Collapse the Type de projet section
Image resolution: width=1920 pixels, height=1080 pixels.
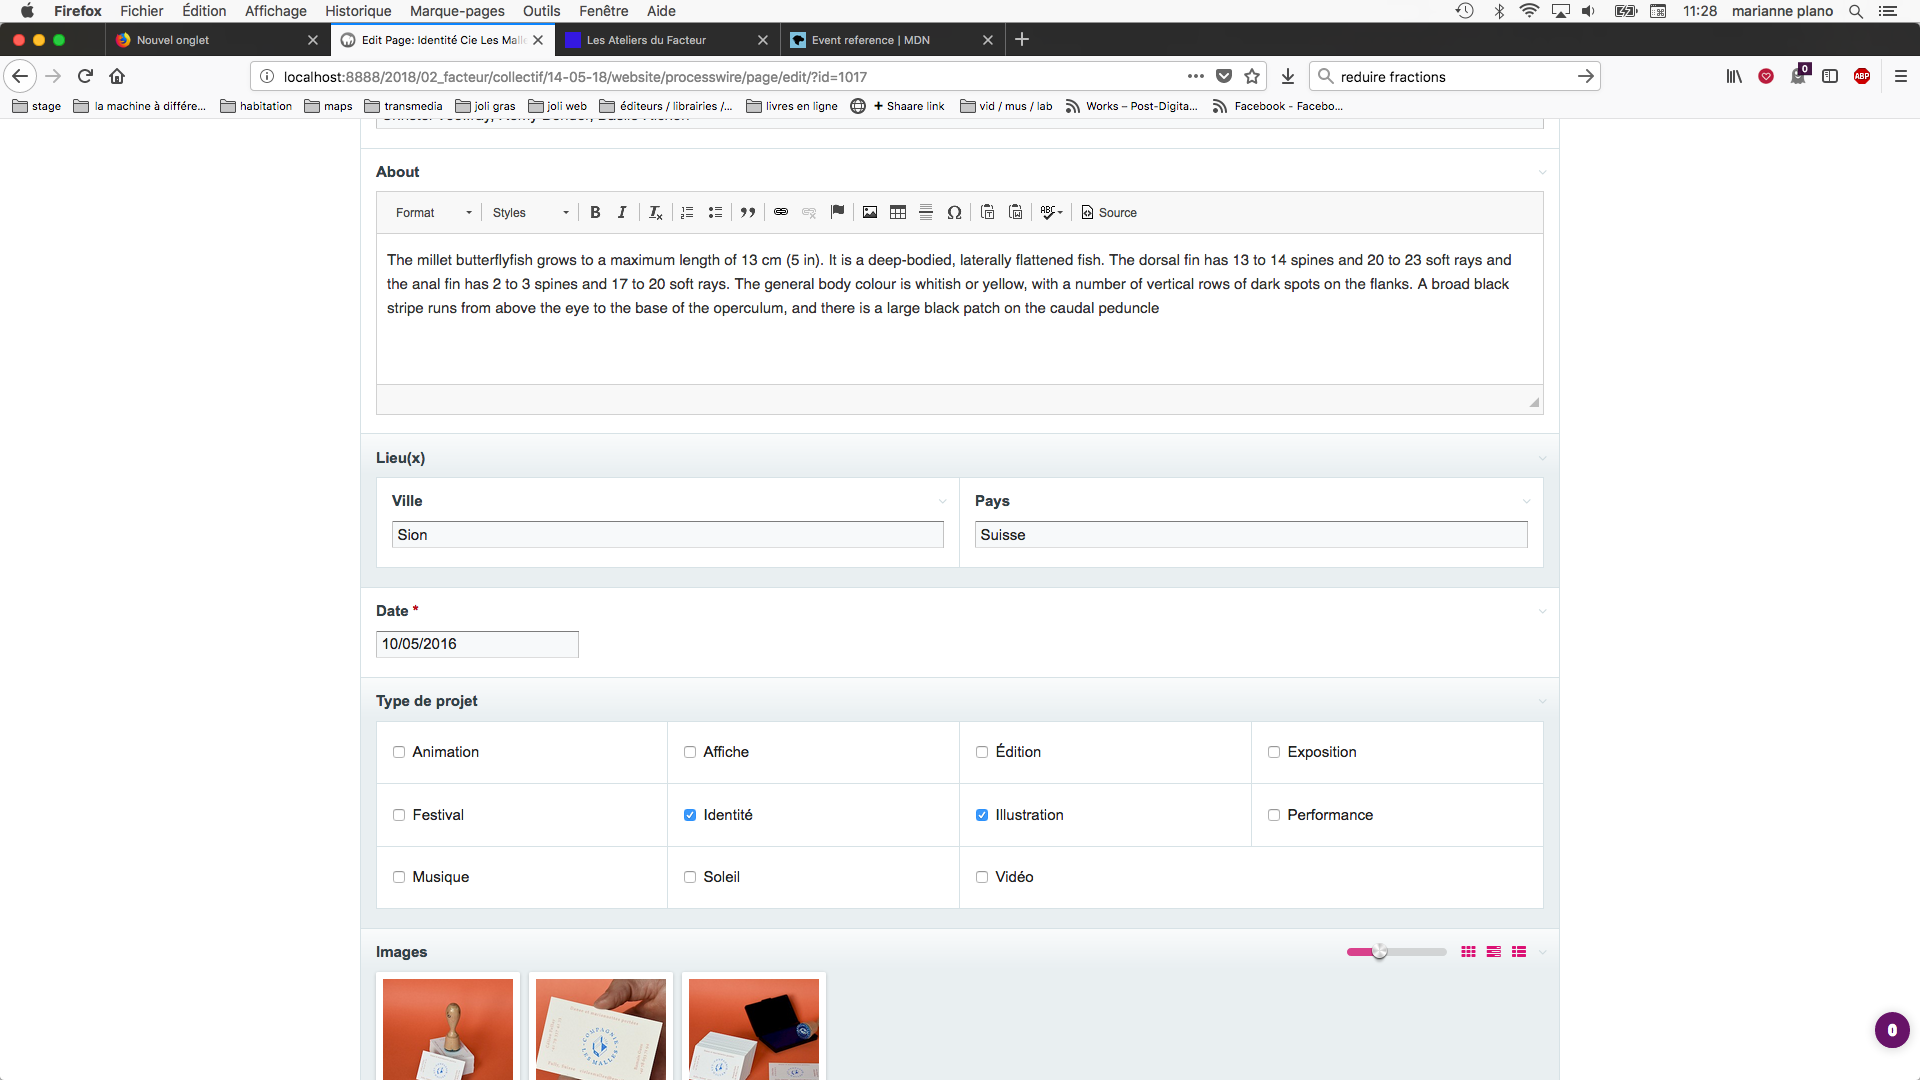pos(1542,701)
